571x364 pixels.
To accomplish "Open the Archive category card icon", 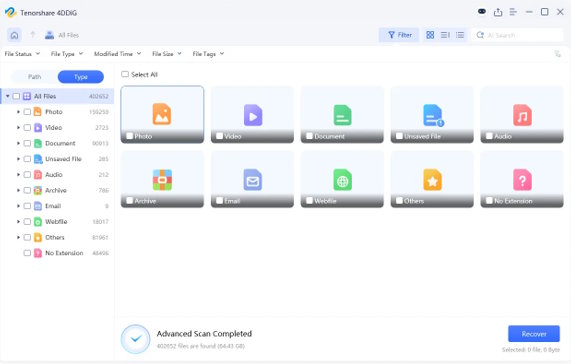I will [x=162, y=180].
